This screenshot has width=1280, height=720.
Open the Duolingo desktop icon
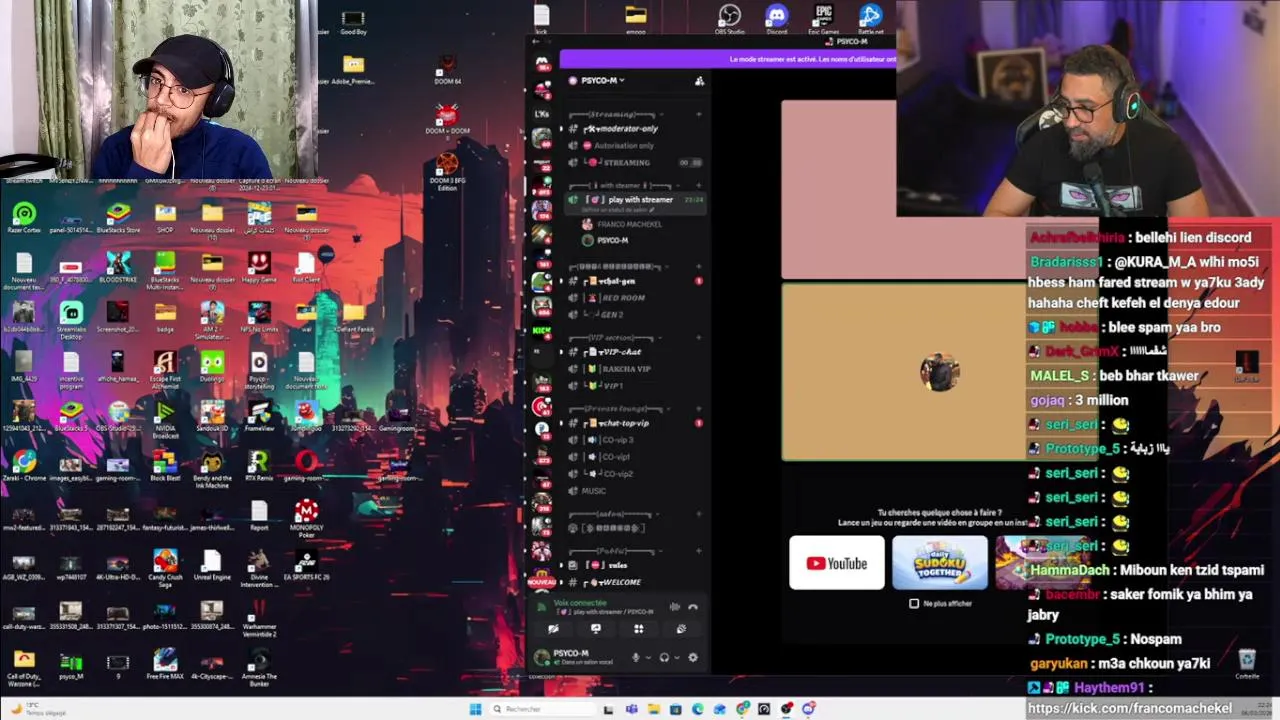coord(212,367)
